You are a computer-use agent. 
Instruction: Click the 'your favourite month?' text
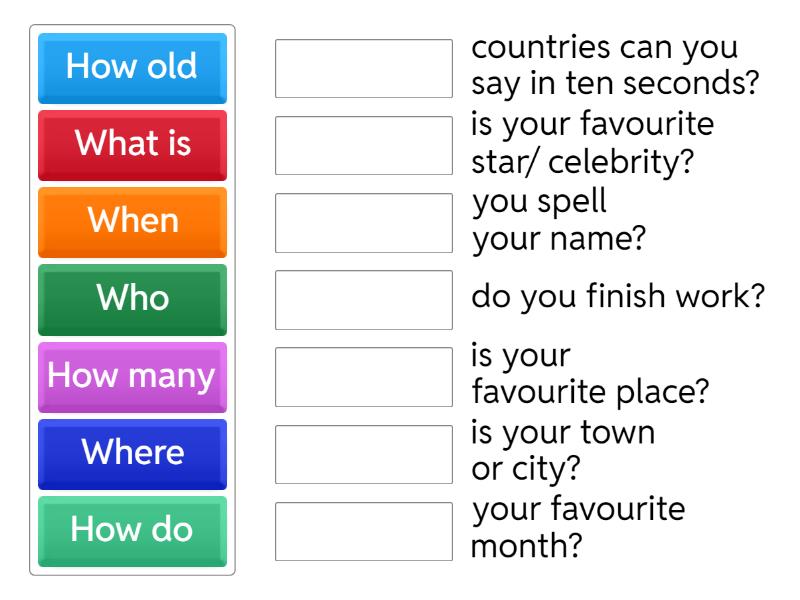[x=578, y=528]
